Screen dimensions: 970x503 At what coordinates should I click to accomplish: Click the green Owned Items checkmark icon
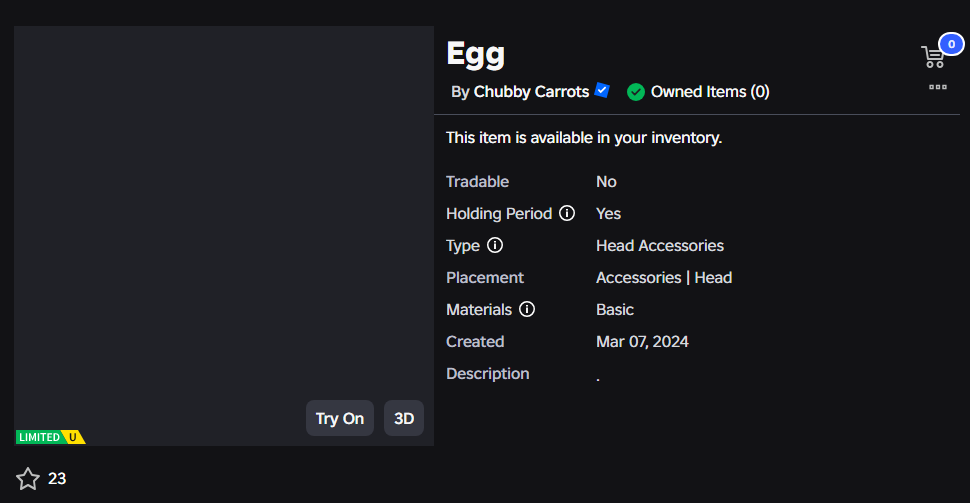pos(635,92)
